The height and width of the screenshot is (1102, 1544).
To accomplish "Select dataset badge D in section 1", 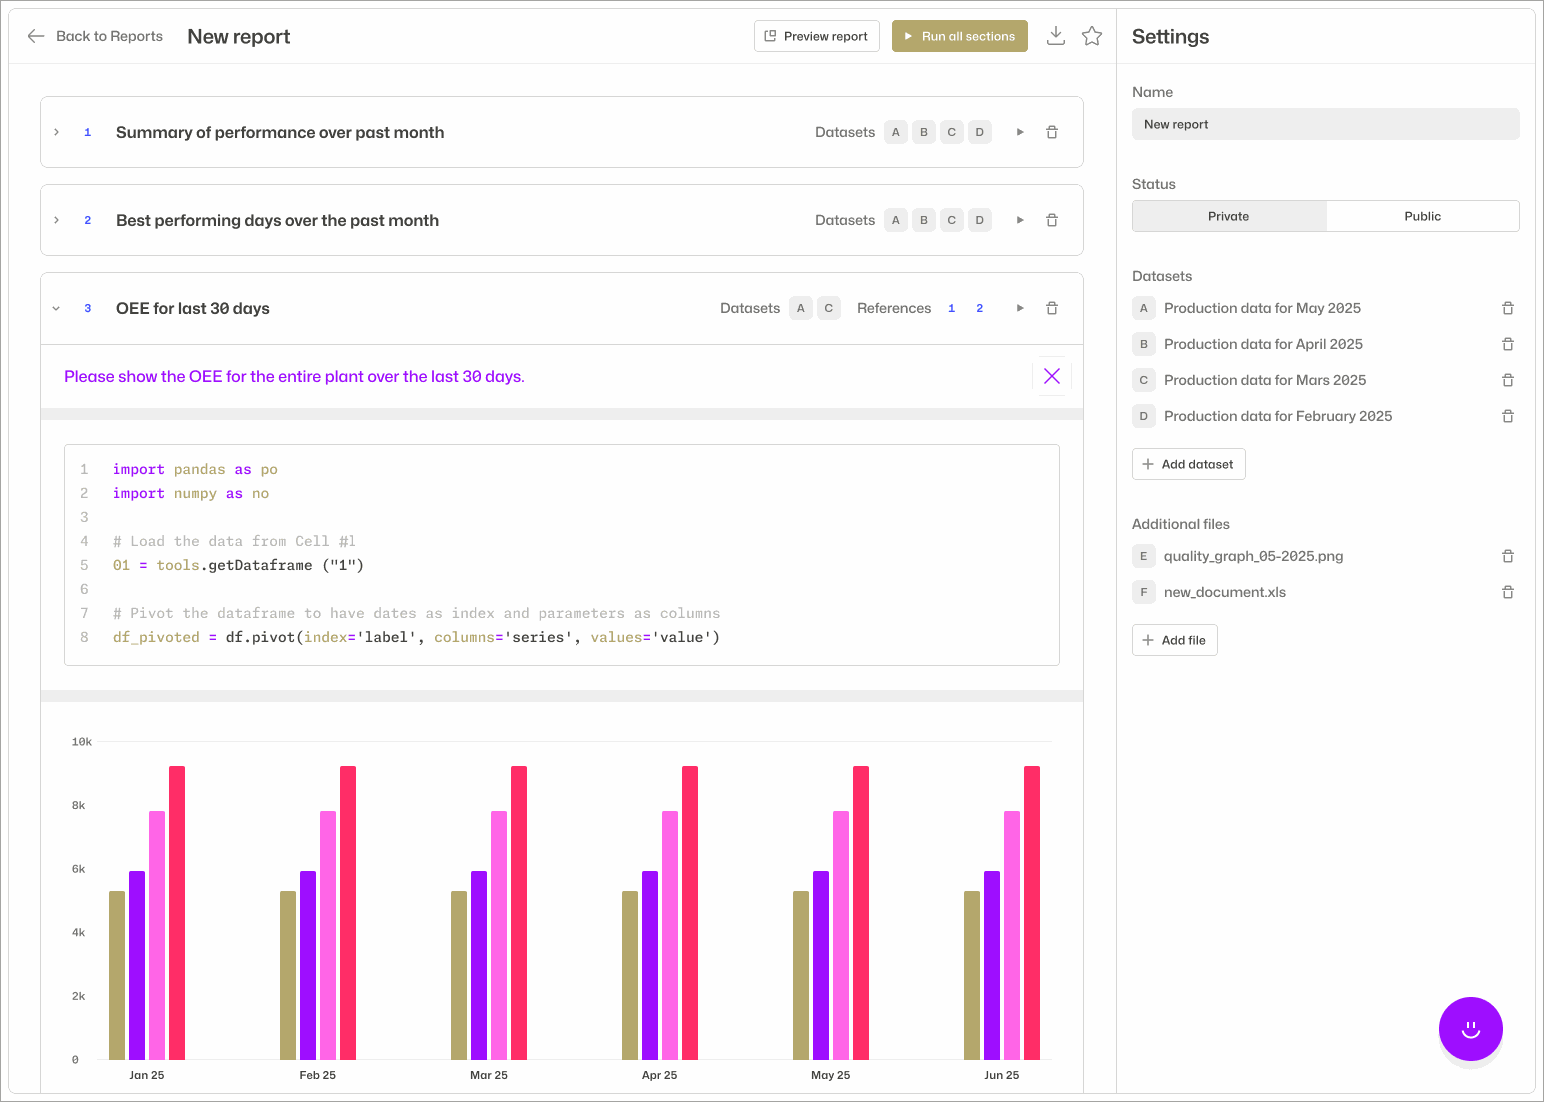I will pos(980,132).
